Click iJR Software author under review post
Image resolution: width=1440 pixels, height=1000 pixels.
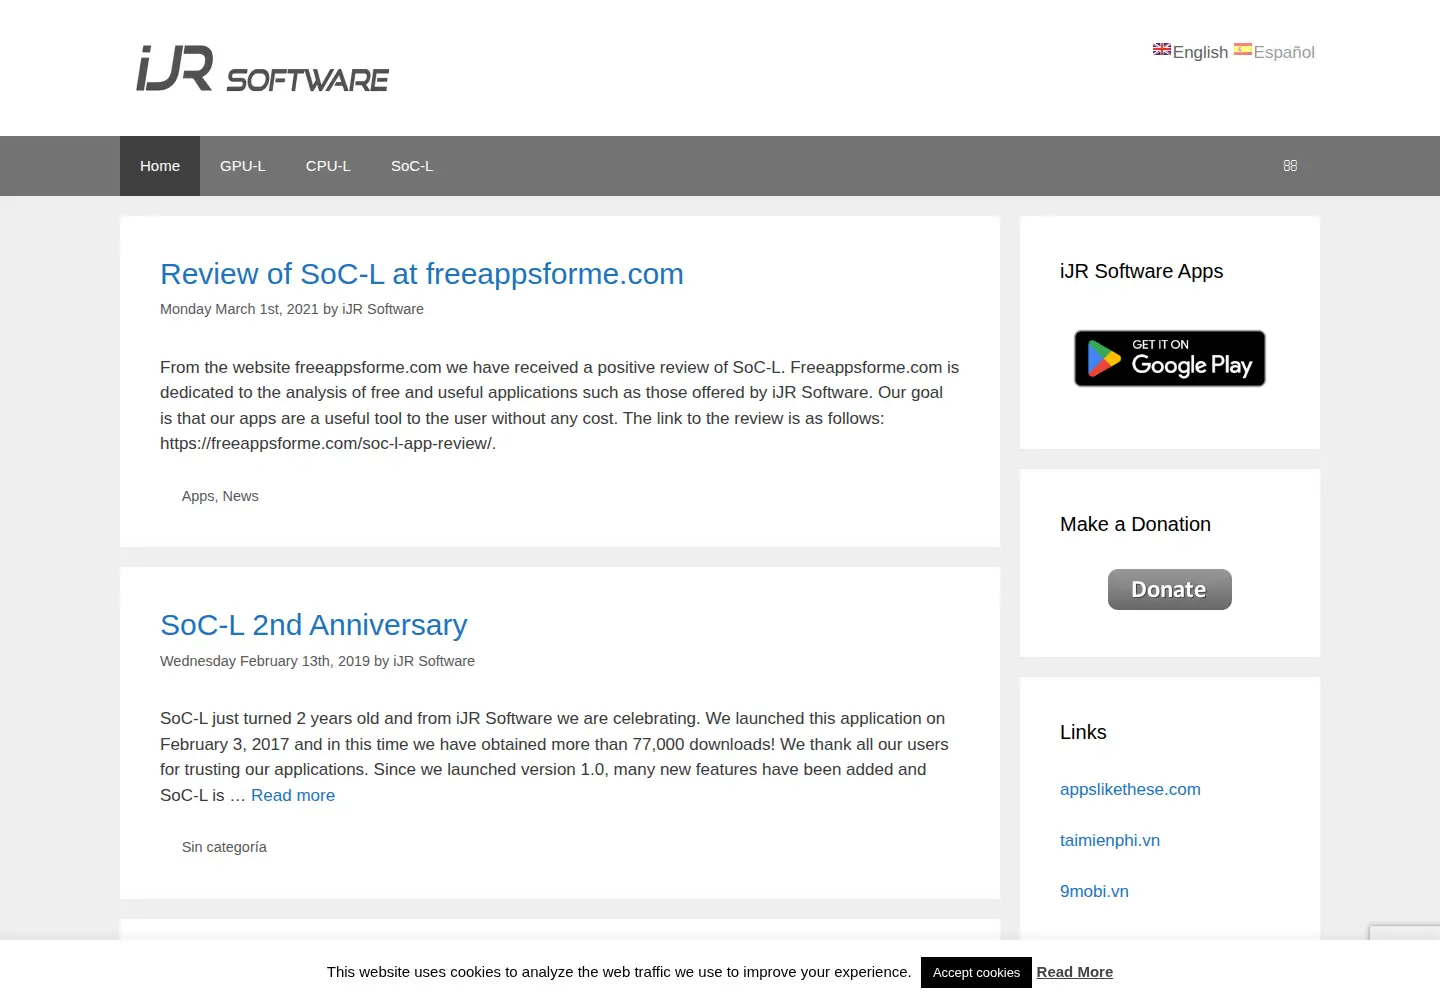coord(383,309)
